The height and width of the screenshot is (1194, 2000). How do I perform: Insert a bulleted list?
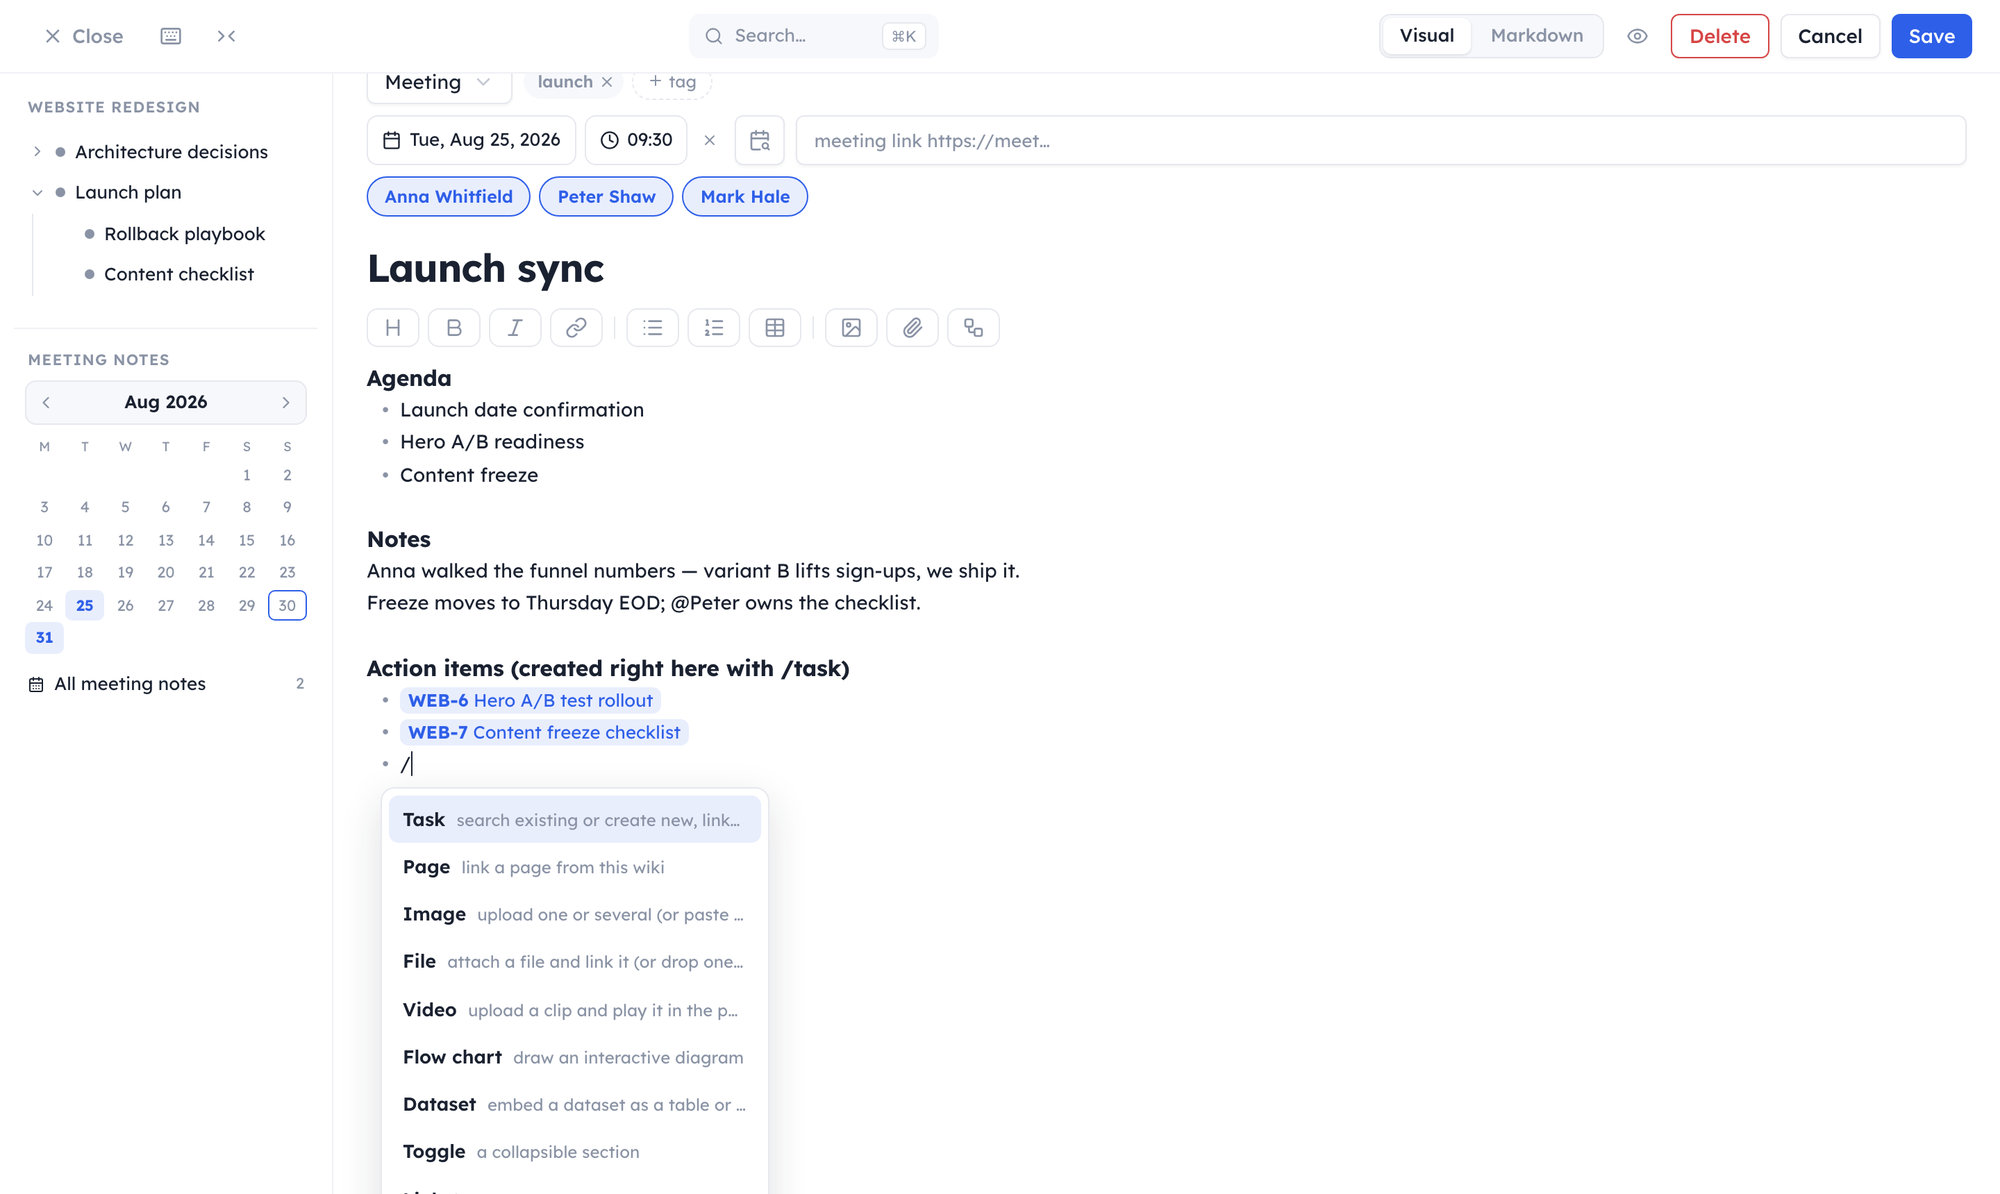pyautogui.click(x=653, y=328)
